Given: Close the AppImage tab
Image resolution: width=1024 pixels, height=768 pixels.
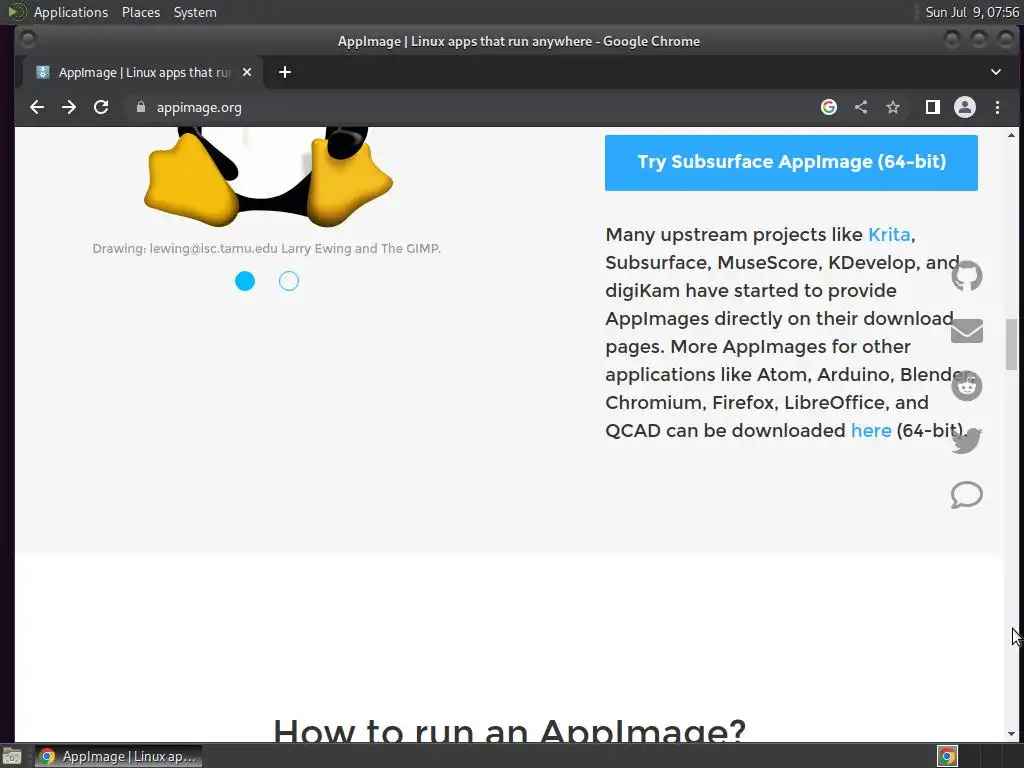Looking at the screenshot, I should pyautogui.click(x=247, y=72).
